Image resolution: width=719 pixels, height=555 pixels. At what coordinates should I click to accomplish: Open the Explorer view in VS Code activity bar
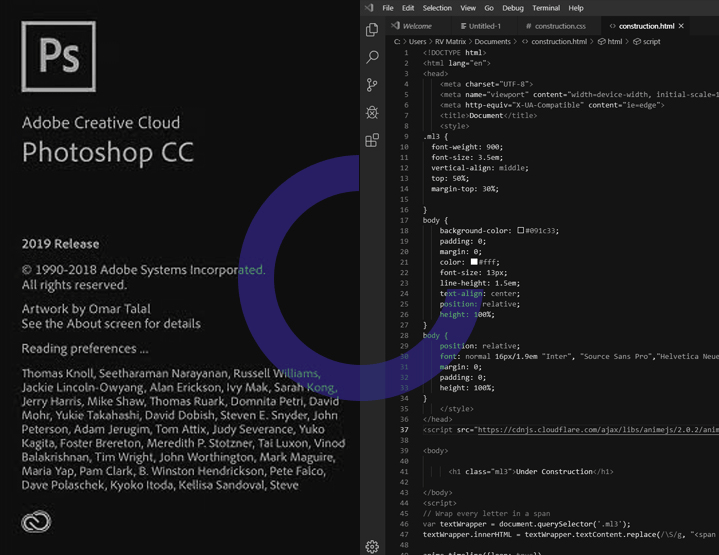372,30
